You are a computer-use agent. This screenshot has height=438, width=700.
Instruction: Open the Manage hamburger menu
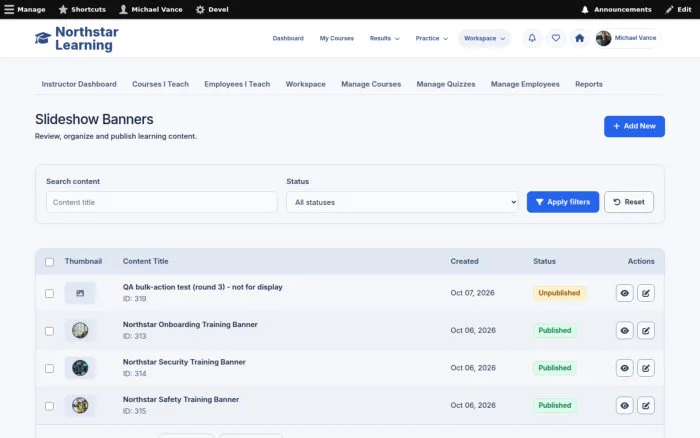pyautogui.click(x=25, y=9)
